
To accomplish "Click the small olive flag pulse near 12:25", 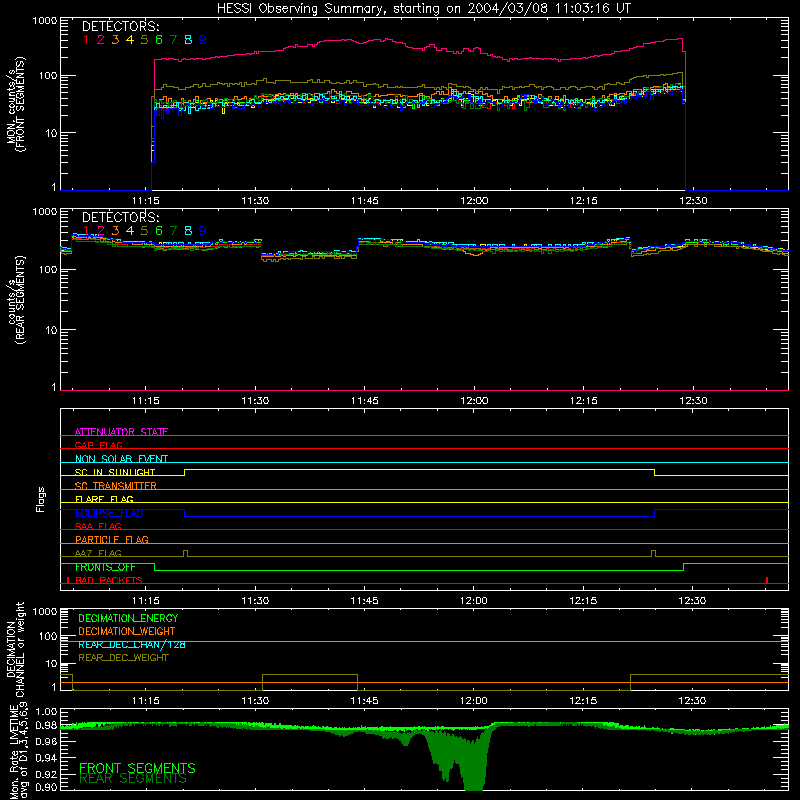I will pos(654,554).
